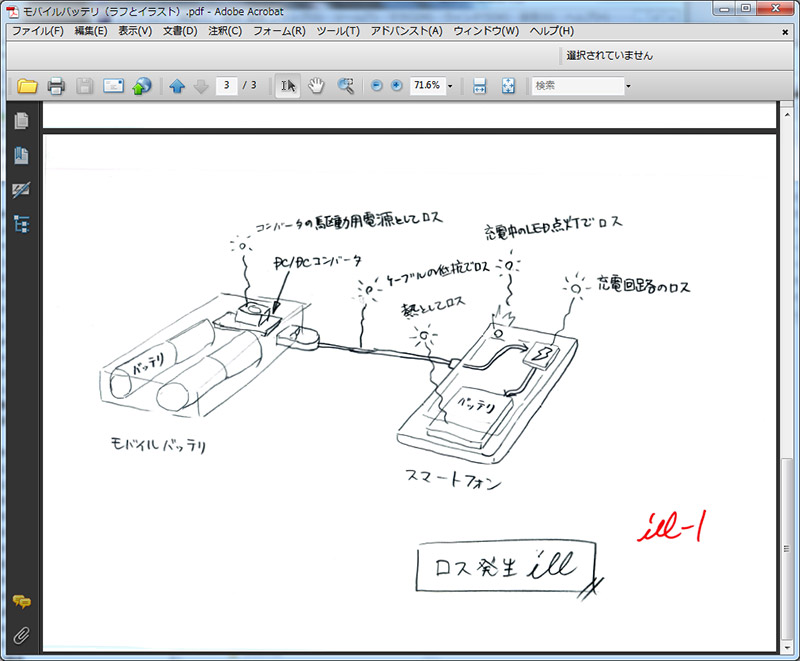Open the Pages panel in sidebar
This screenshot has width=800, height=661.
pos(21,121)
